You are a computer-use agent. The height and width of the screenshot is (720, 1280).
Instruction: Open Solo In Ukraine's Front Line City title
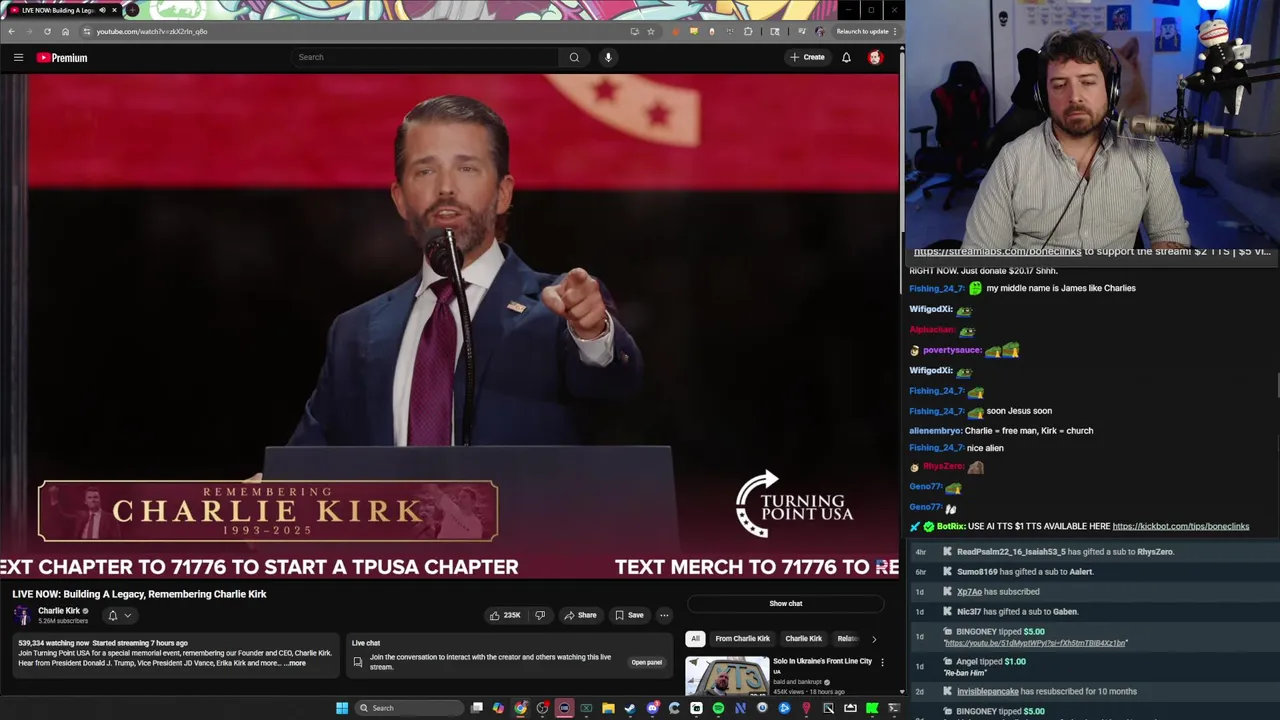click(822, 661)
